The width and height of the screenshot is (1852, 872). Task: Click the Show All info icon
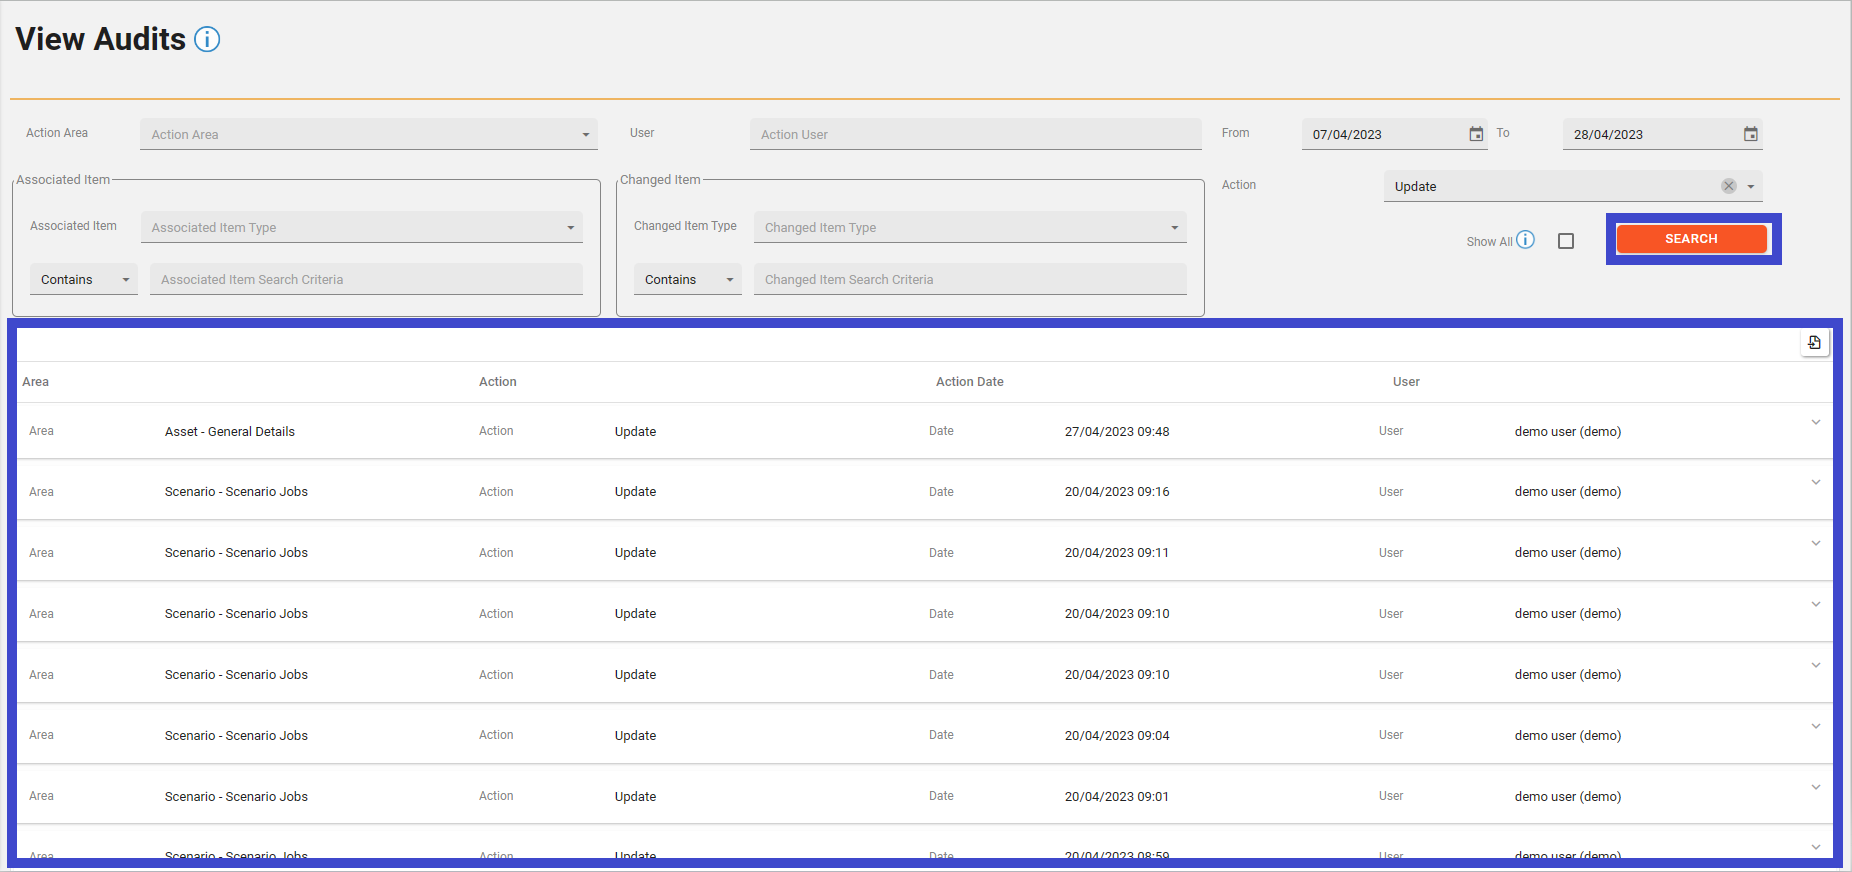click(1525, 240)
